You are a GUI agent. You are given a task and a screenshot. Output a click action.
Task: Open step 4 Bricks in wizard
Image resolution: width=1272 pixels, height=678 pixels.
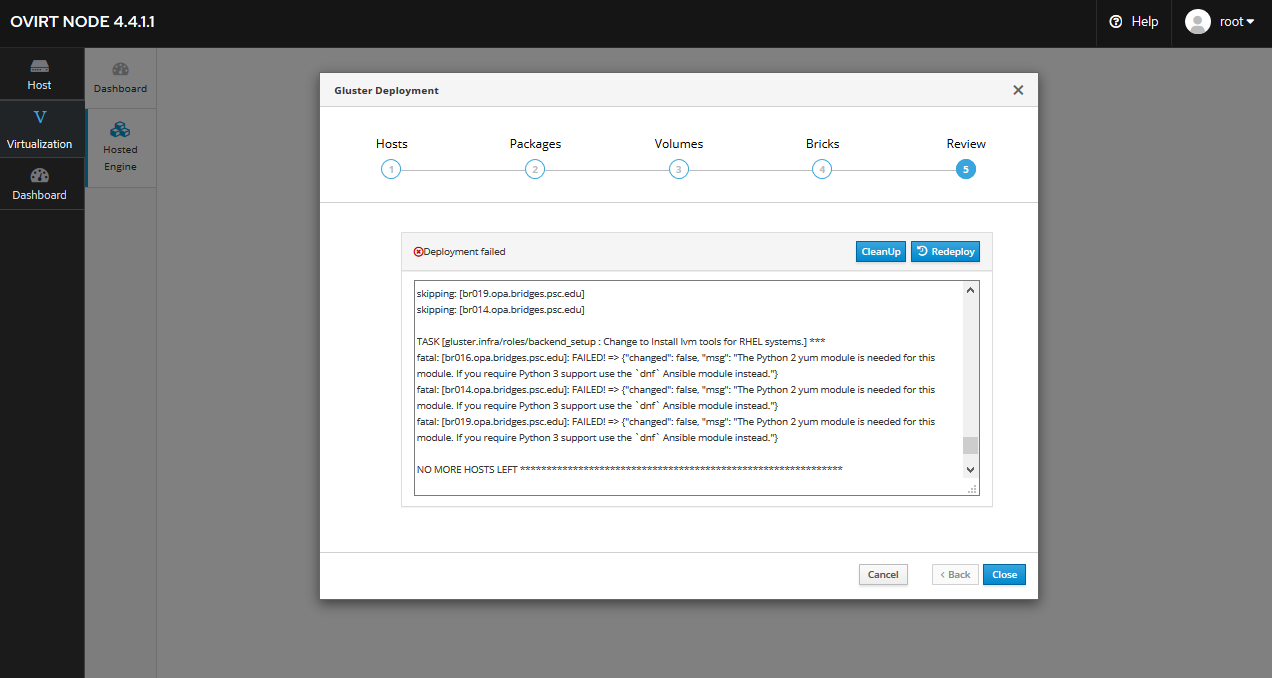(822, 169)
